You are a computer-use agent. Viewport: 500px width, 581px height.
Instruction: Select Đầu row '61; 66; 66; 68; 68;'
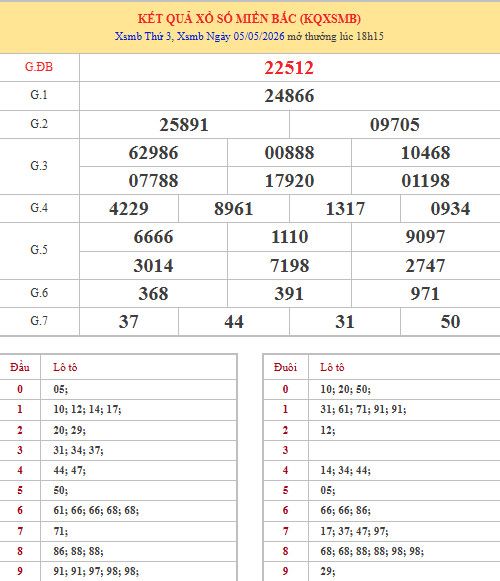pos(96,510)
